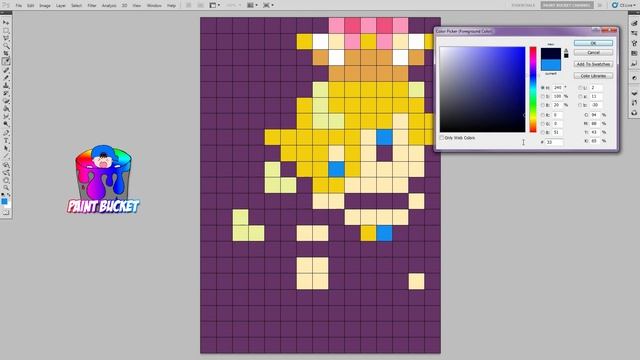This screenshot has width=640, height=360.
Task: Select the Horizontal Type tool
Action: [6, 140]
